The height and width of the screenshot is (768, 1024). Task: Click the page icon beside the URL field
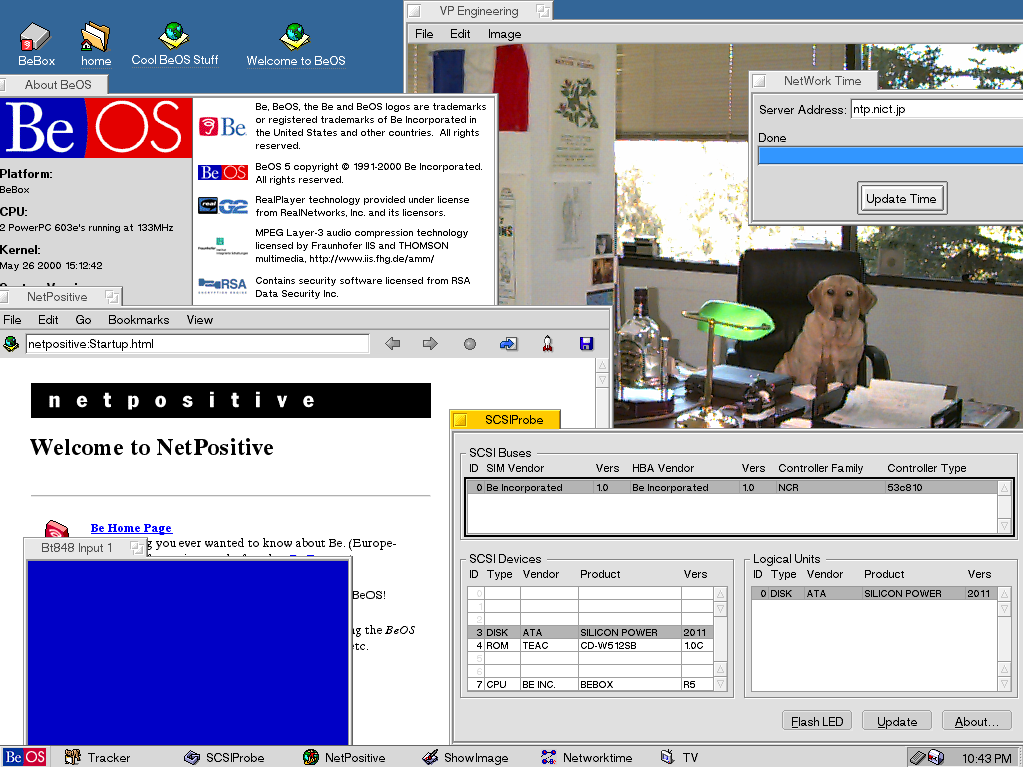click(x=11, y=344)
